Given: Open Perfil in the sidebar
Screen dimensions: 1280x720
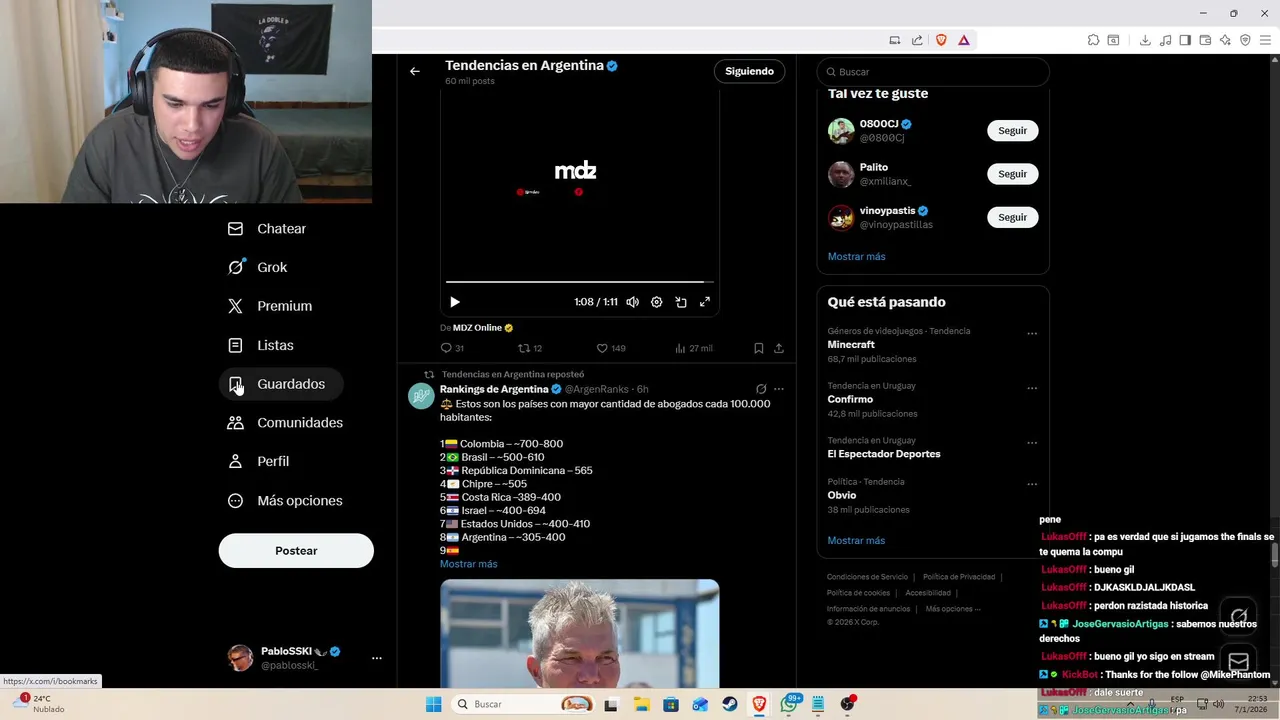Looking at the screenshot, I should 259,461.
